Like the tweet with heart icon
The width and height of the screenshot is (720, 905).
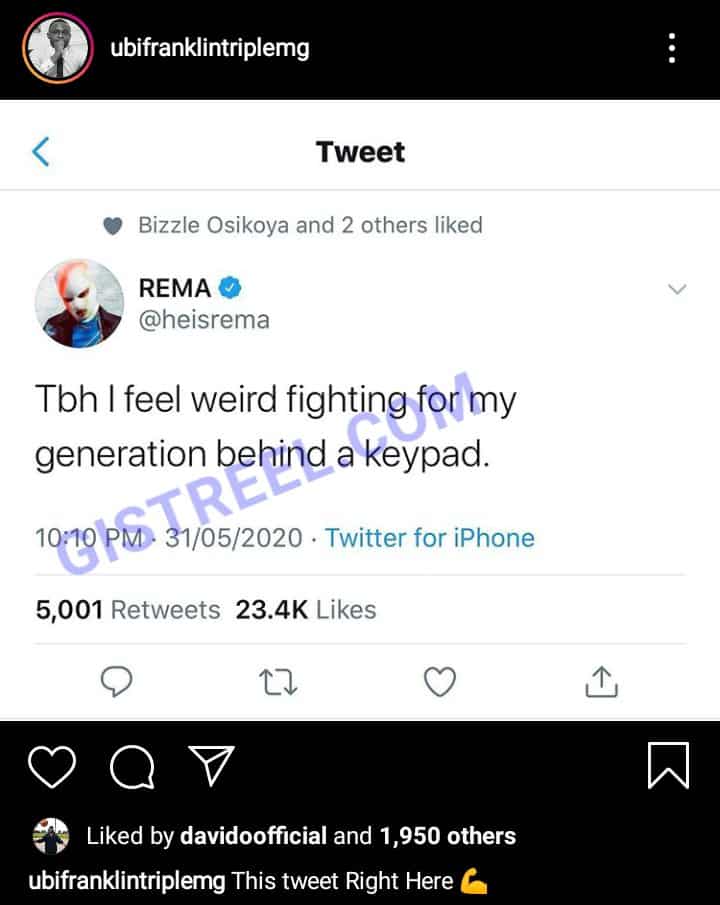pyautogui.click(x=439, y=682)
